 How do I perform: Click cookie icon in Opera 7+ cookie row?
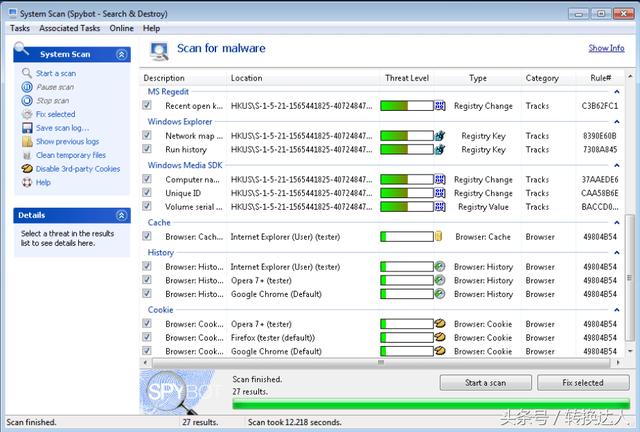[440, 324]
